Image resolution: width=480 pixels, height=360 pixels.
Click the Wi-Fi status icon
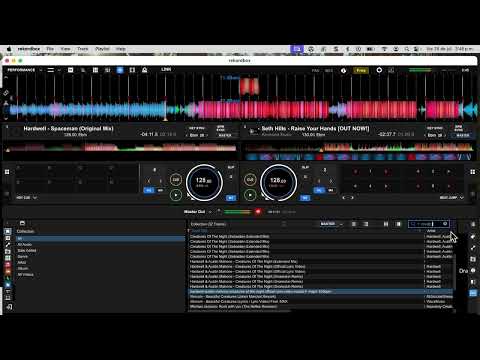(x=384, y=49)
